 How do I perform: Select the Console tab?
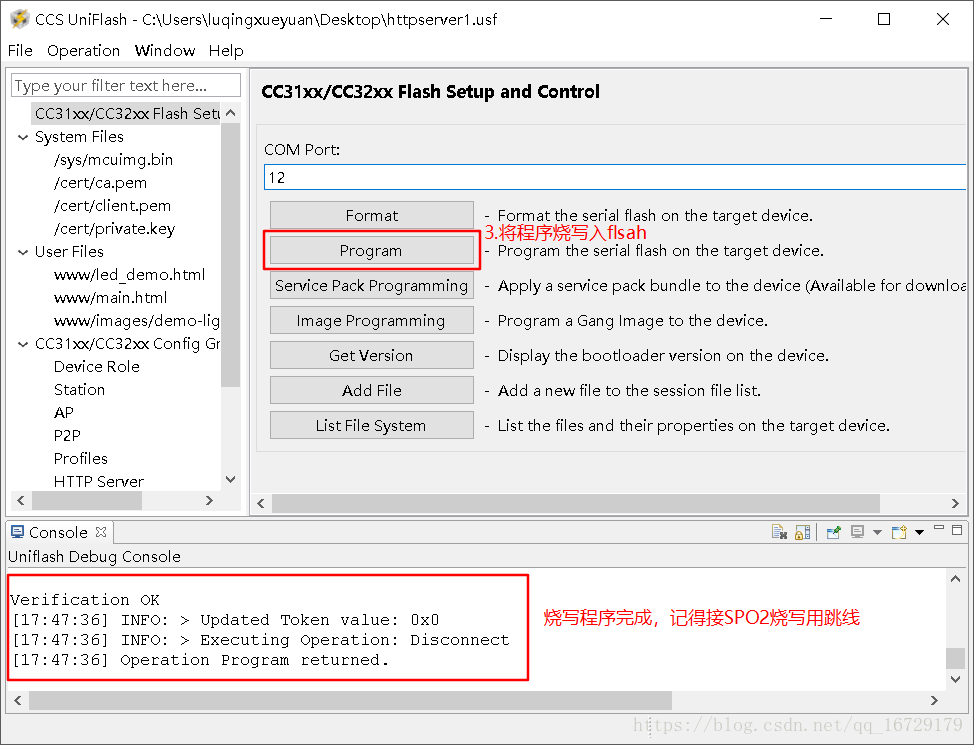pyautogui.click(x=58, y=532)
